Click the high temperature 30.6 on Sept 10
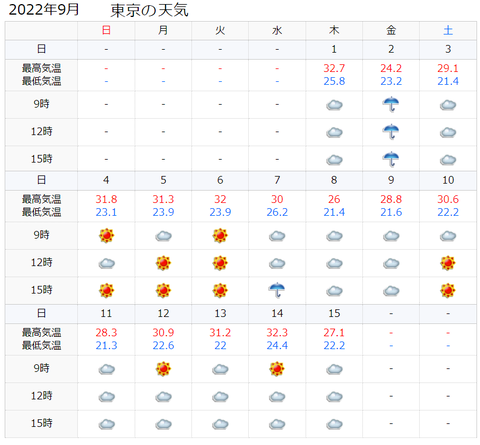 (x=448, y=199)
